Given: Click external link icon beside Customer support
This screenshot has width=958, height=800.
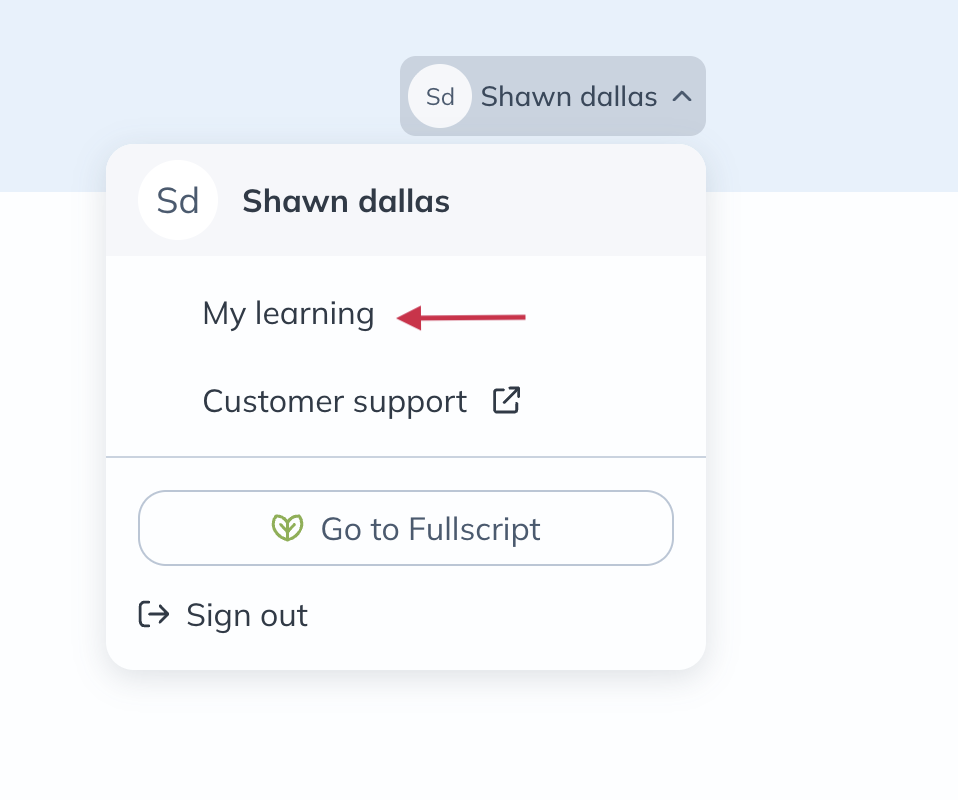Looking at the screenshot, I should click(x=506, y=401).
